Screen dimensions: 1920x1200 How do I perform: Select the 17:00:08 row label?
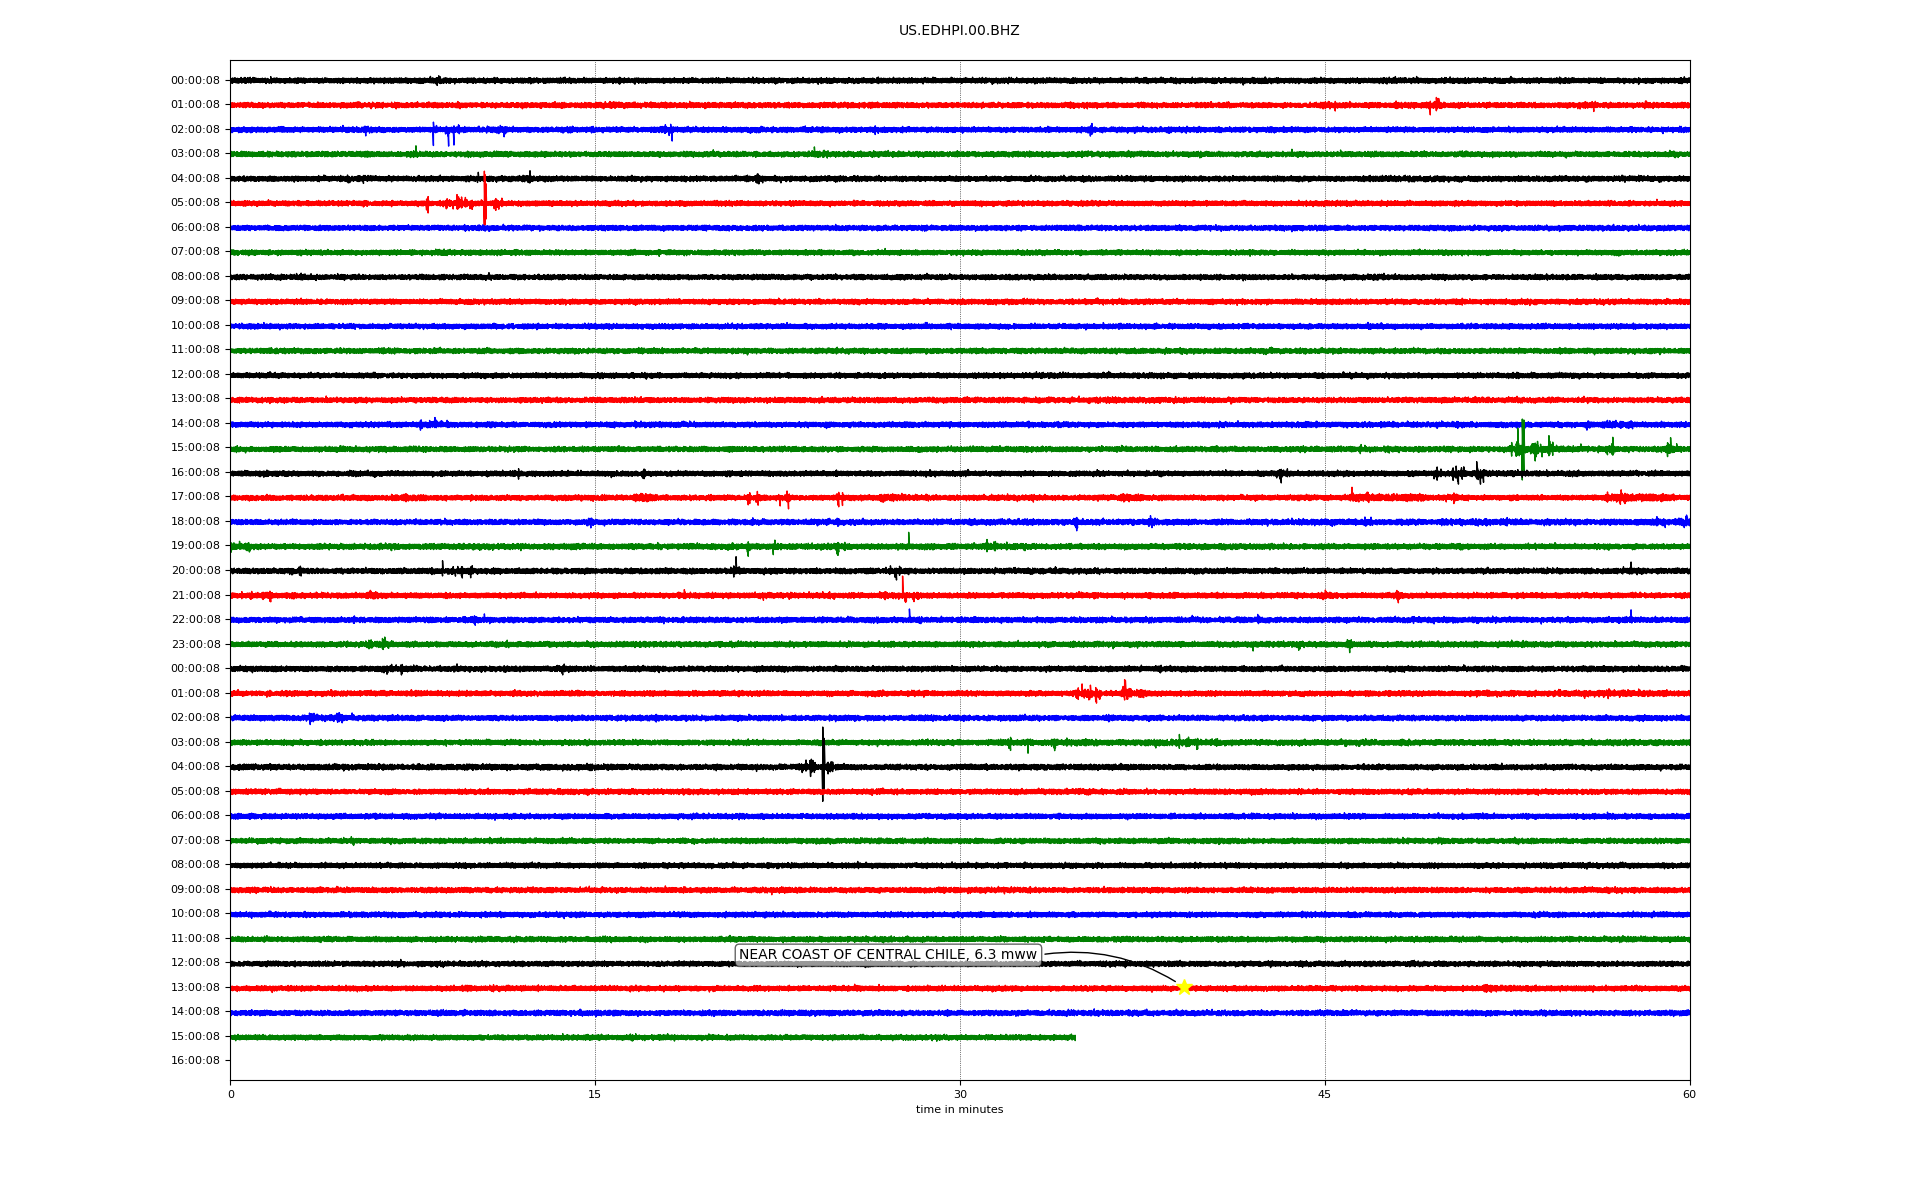[x=195, y=497]
